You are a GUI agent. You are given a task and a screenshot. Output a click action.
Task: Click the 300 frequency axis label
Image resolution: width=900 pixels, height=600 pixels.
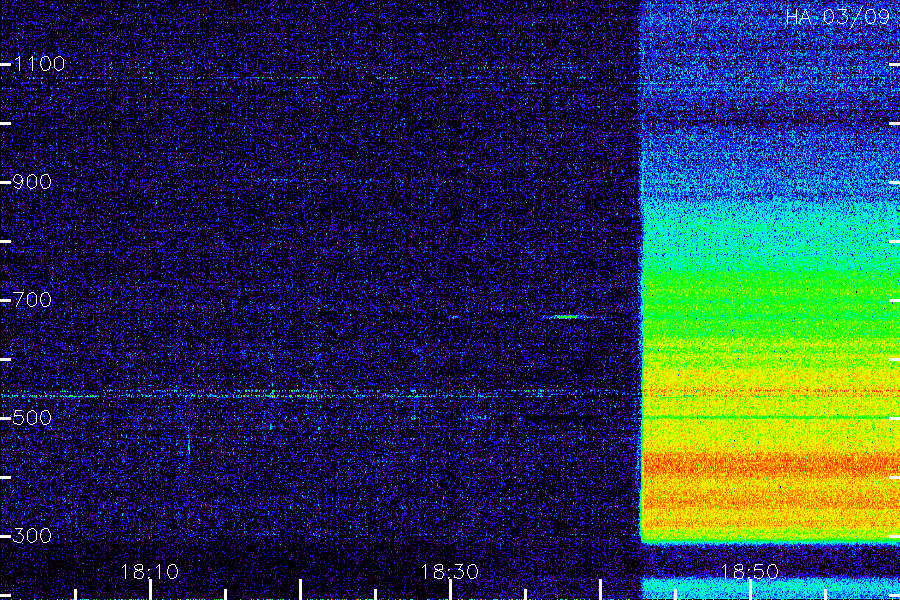[32, 536]
